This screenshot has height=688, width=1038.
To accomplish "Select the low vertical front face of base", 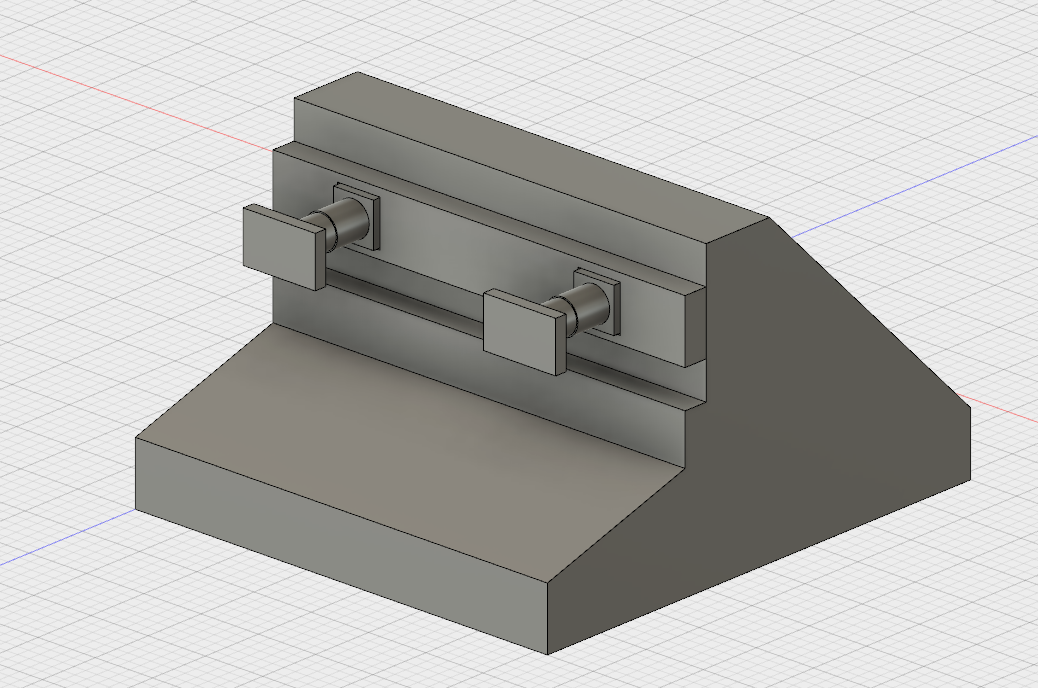I will tap(341, 544).
